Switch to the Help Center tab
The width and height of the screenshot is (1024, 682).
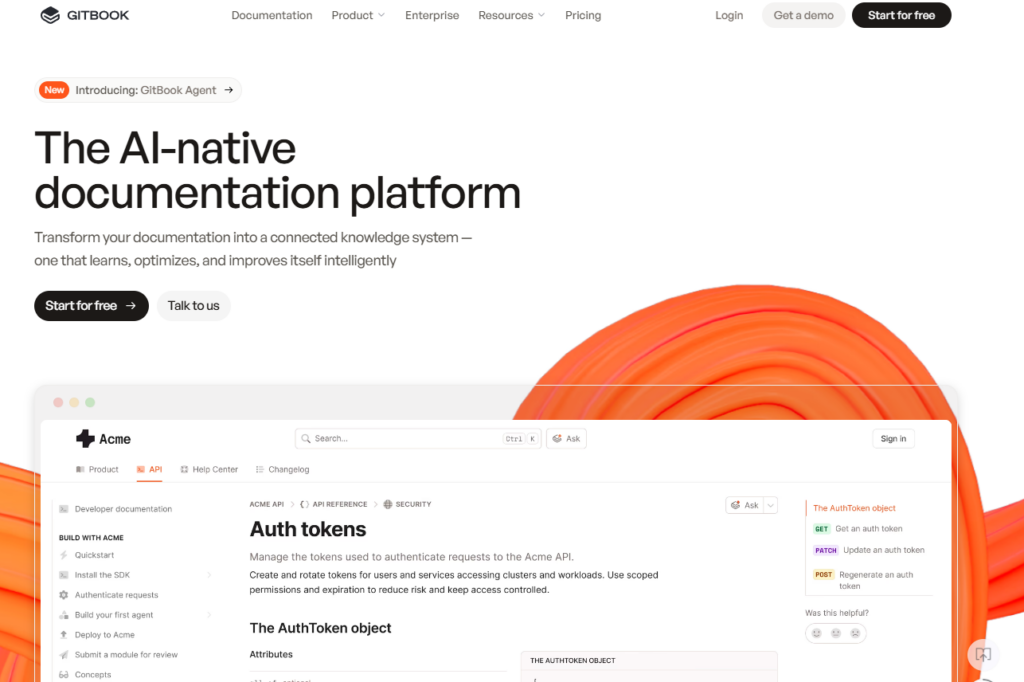click(x=208, y=469)
